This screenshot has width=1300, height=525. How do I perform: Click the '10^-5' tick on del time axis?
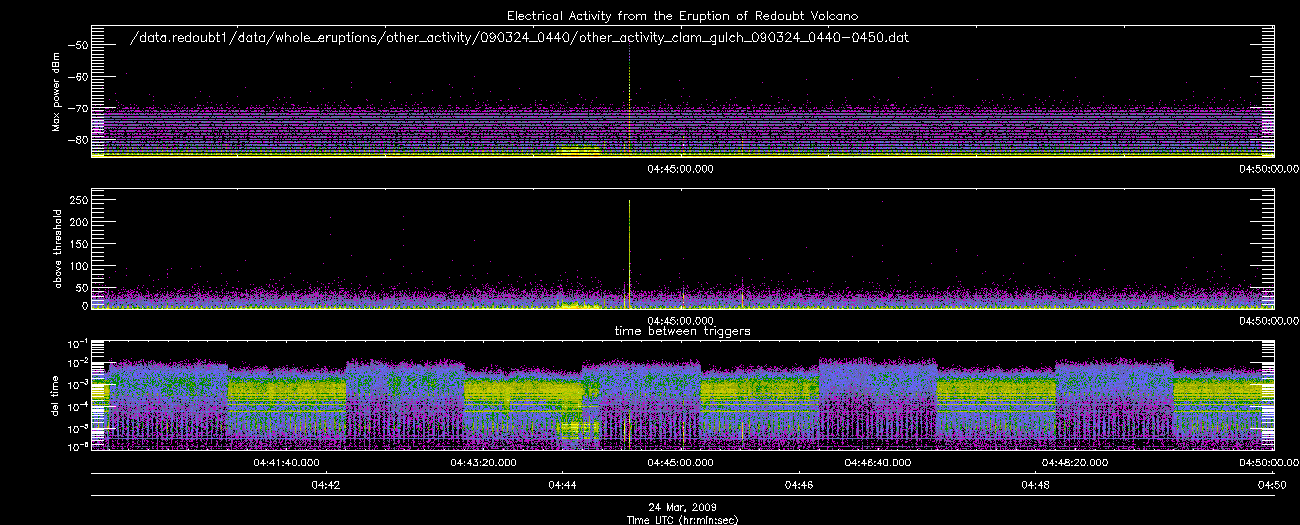pyautogui.click(x=76, y=427)
